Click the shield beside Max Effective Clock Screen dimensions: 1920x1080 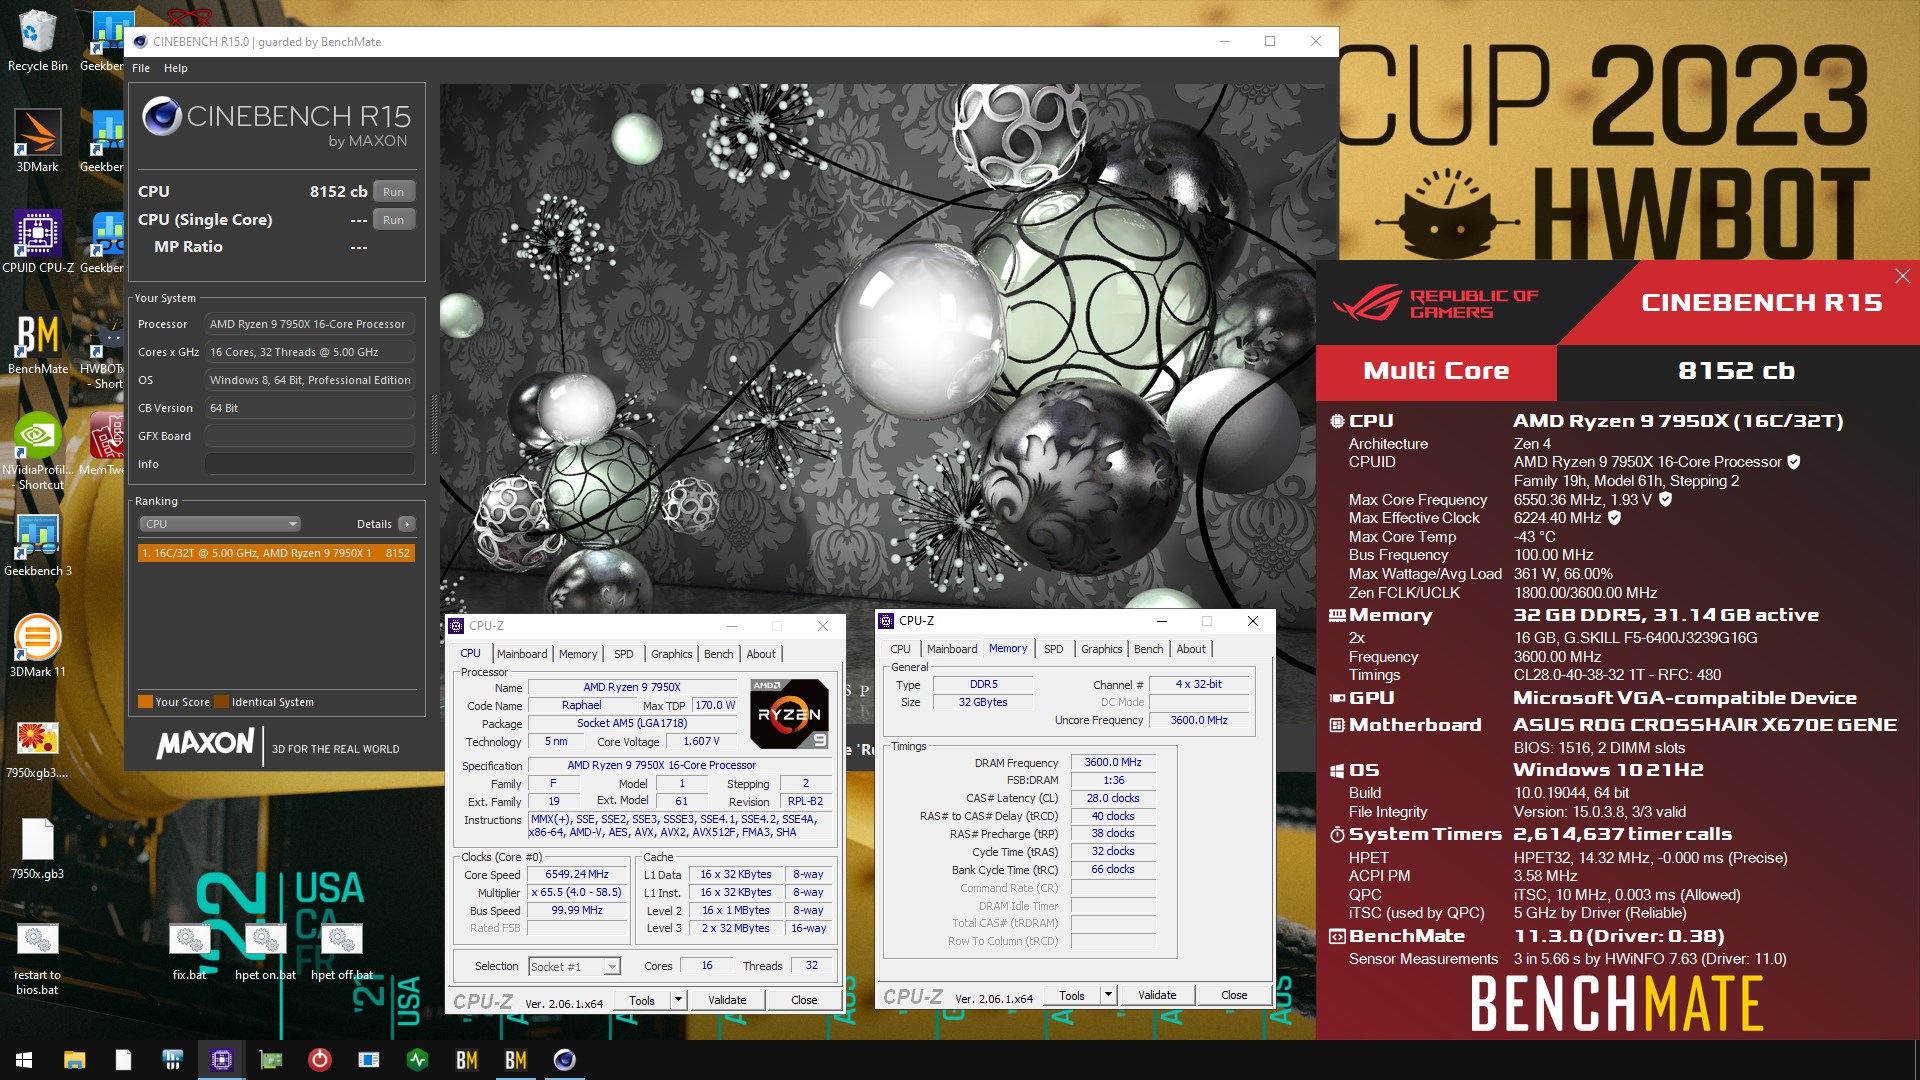click(x=1614, y=518)
